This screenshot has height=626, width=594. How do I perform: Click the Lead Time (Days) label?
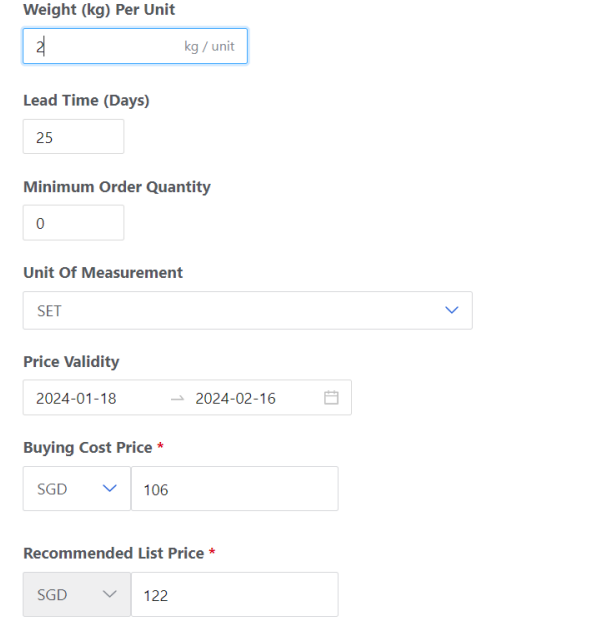[x=86, y=101]
